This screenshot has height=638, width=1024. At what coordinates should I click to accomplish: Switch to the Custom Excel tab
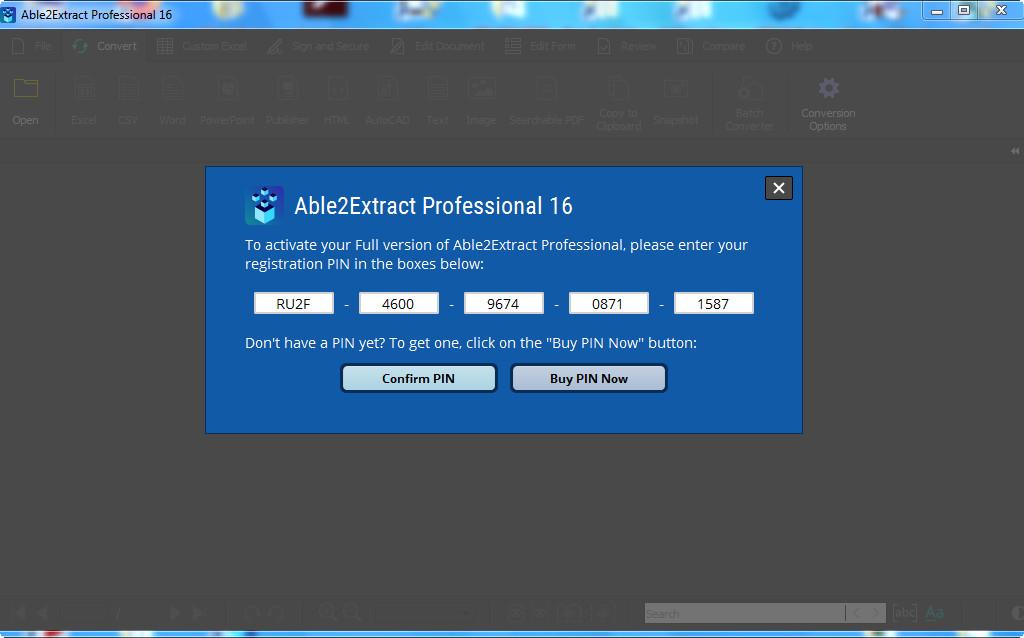(x=202, y=46)
